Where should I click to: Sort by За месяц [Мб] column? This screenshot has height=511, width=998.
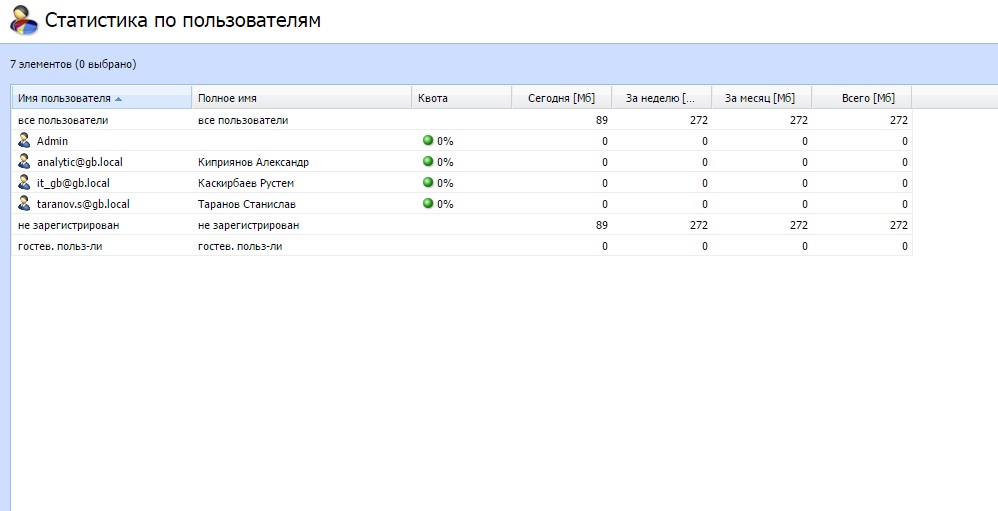pyautogui.click(x=760, y=98)
